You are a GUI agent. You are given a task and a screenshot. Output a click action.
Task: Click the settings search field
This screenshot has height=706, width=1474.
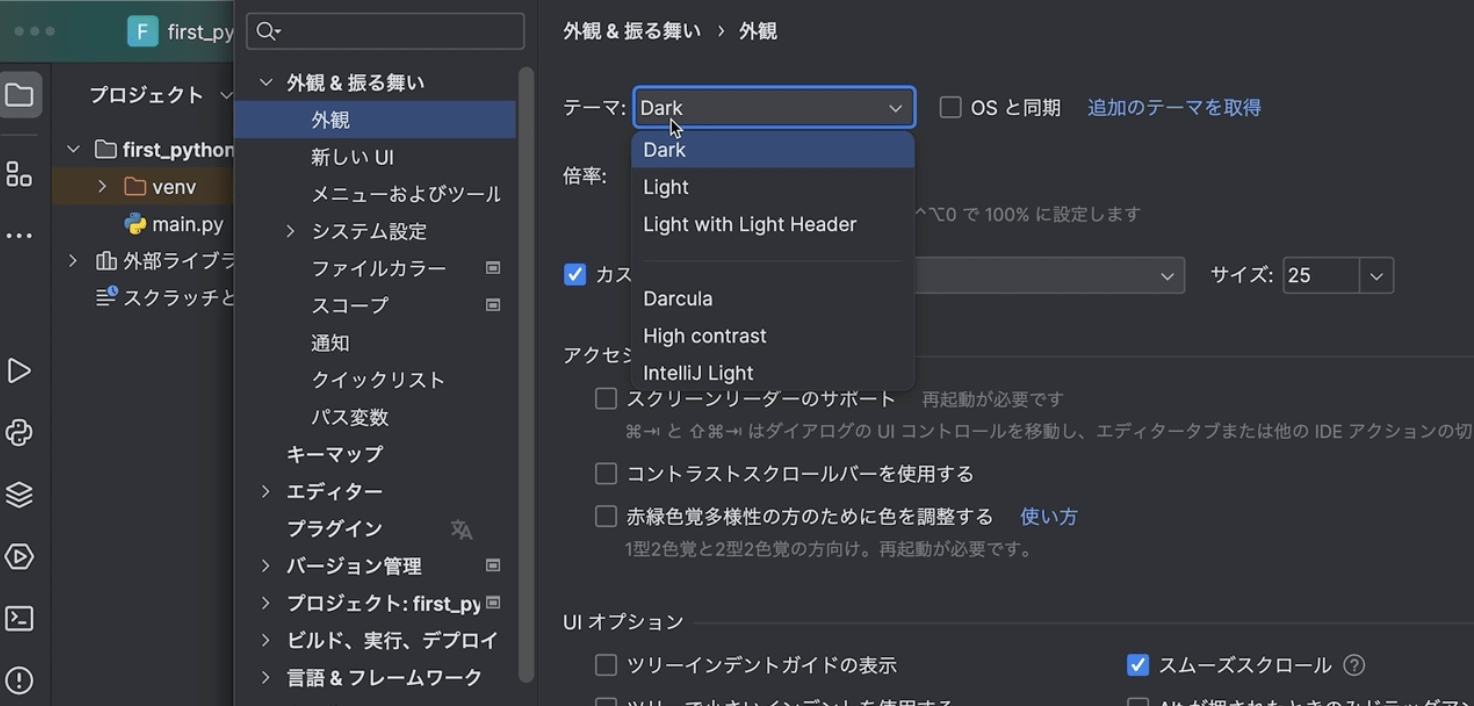[385, 31]
